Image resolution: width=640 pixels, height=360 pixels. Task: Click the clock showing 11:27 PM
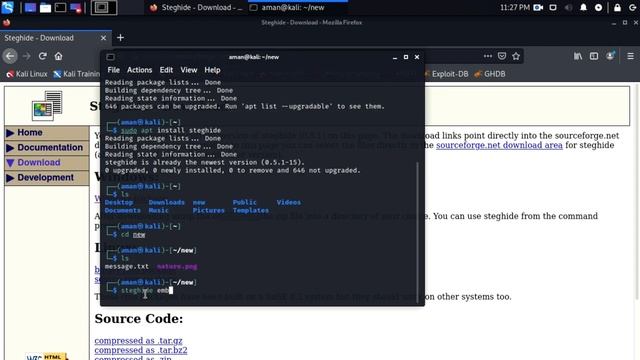514,7
